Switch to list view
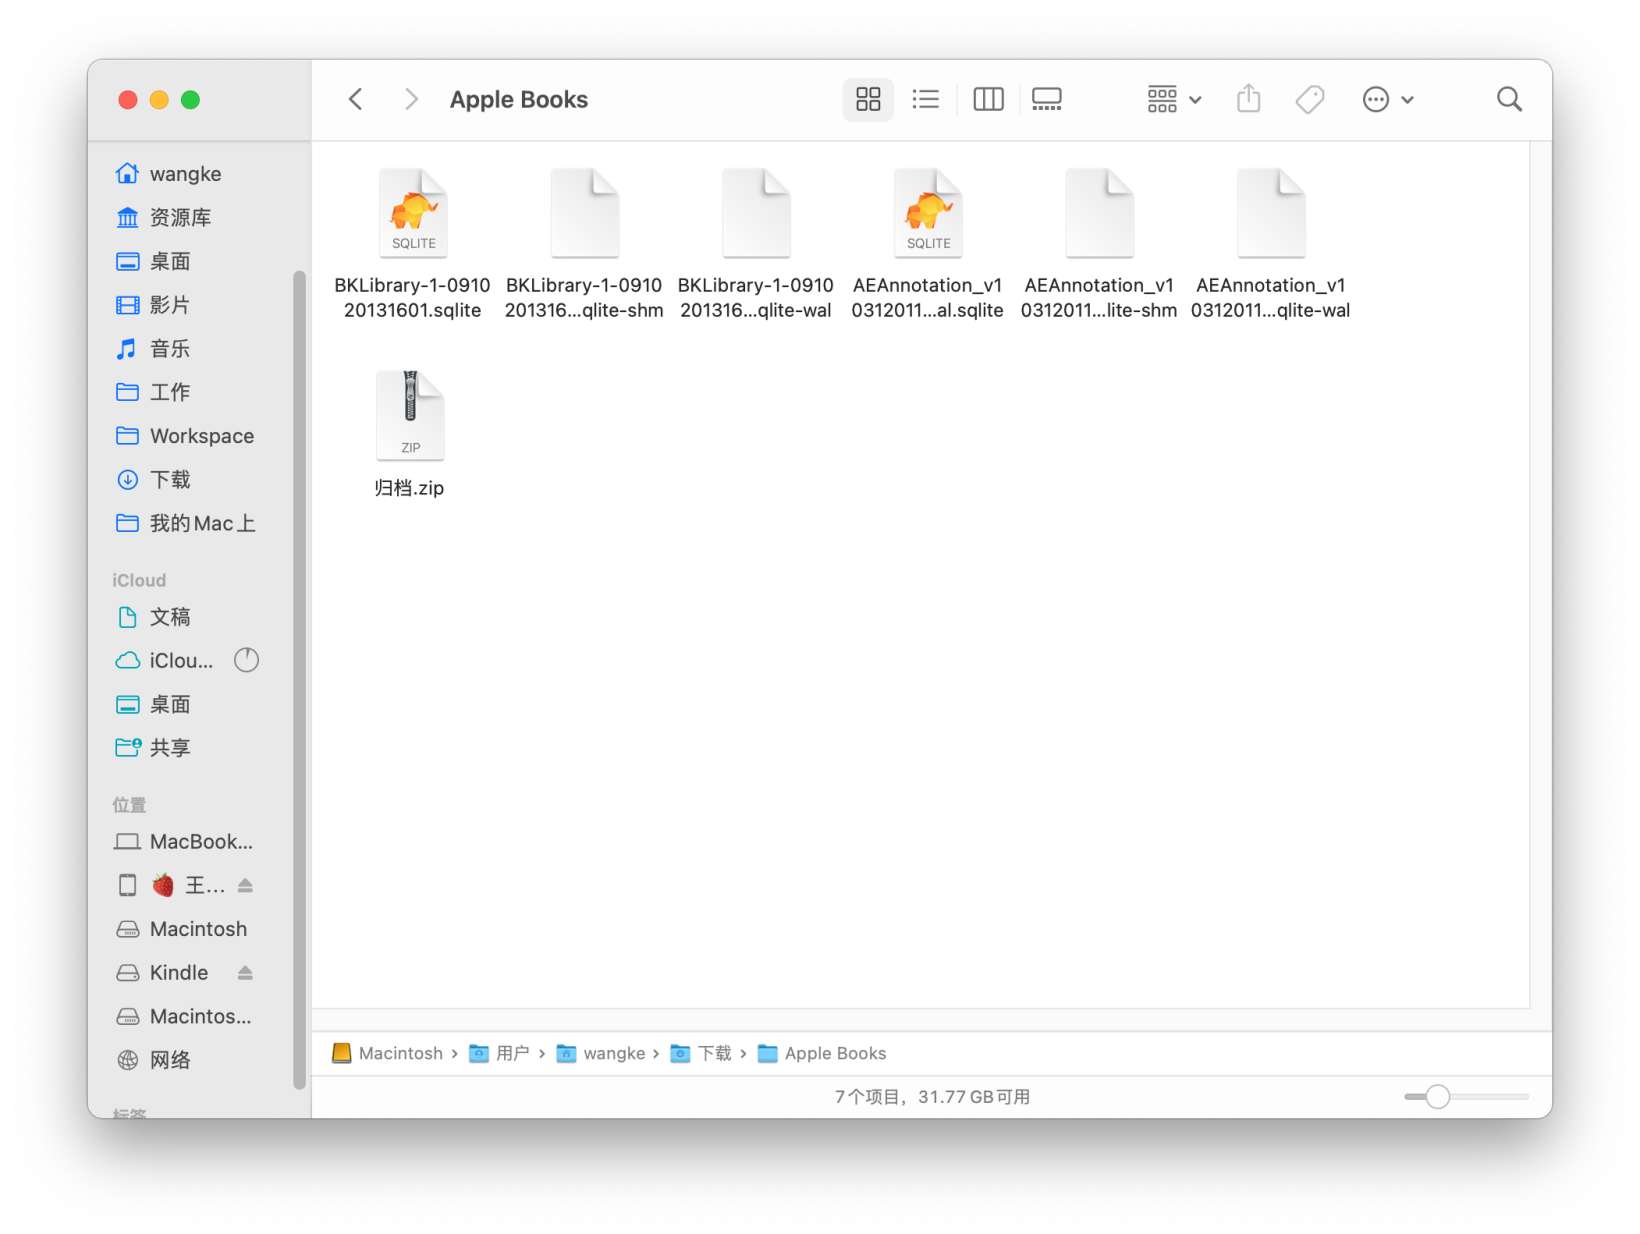This screenshot has height=1234, width=1640. (x=926, y=99)
